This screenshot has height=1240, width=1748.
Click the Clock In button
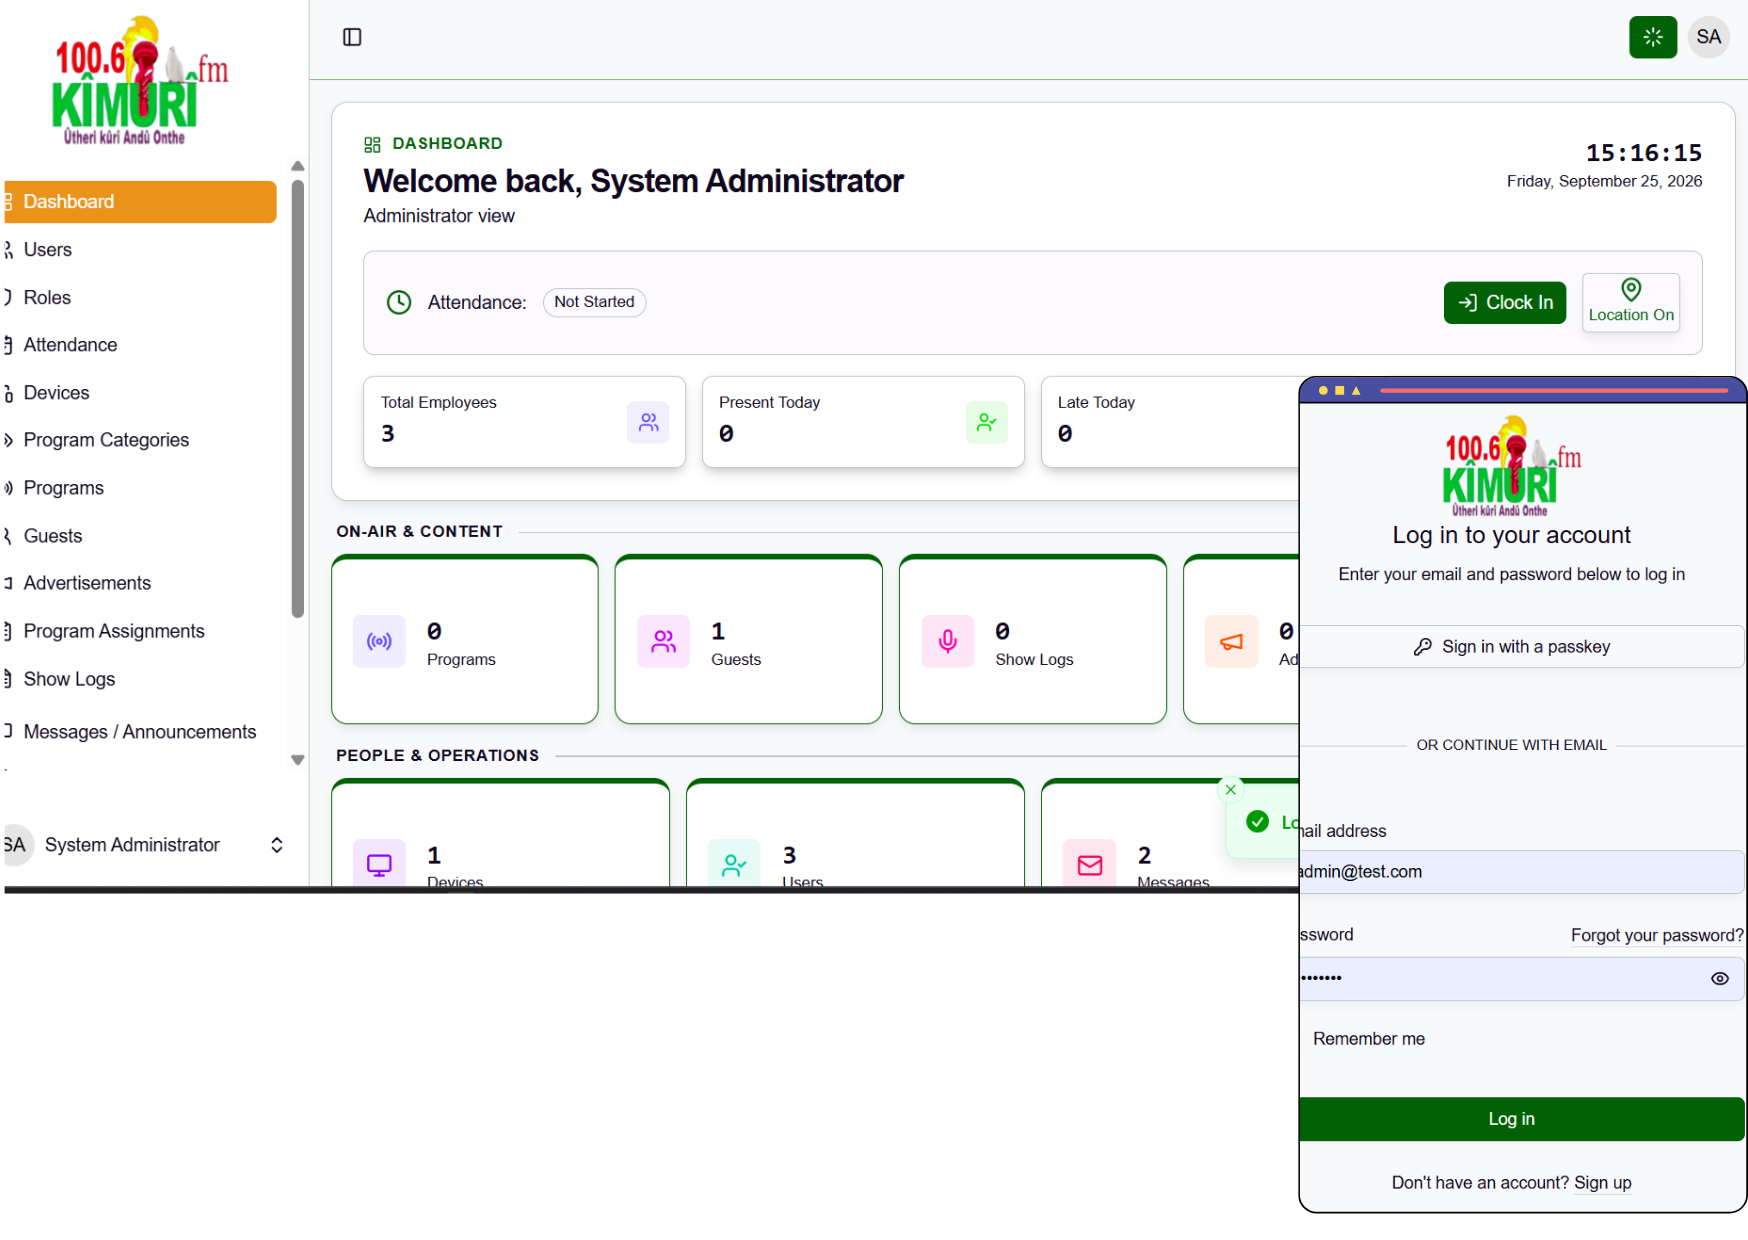(x=1504, y=303)
